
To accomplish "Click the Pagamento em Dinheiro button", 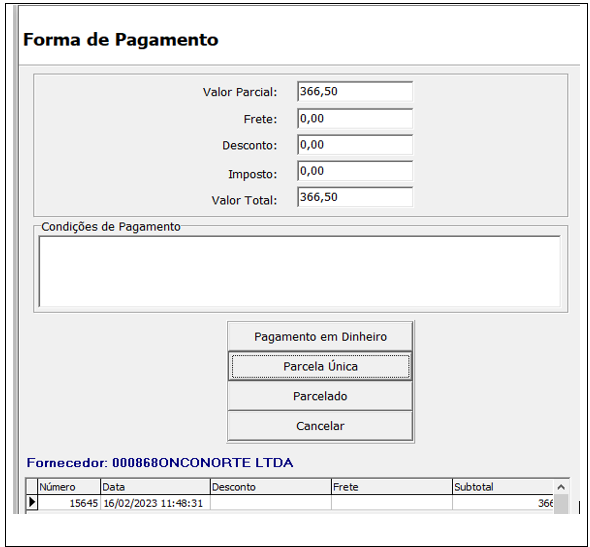I will tap(320, 336).
